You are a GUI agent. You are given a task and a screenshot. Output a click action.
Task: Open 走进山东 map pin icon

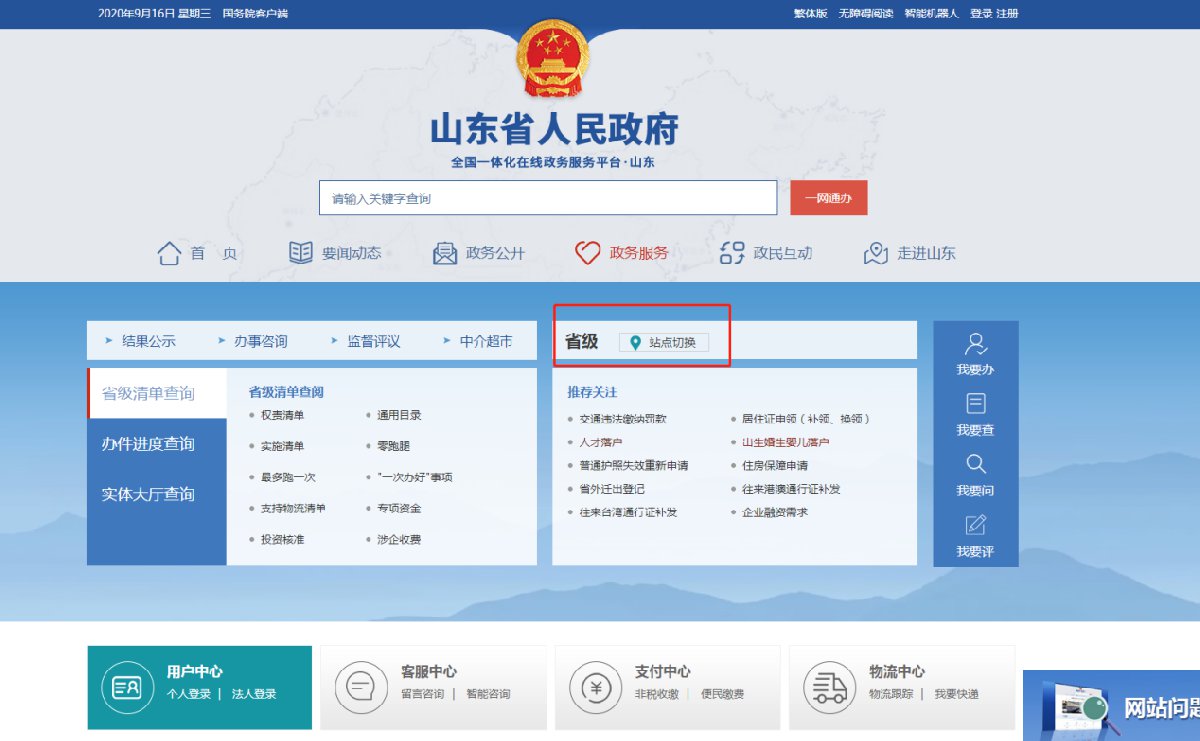(876, 253)
